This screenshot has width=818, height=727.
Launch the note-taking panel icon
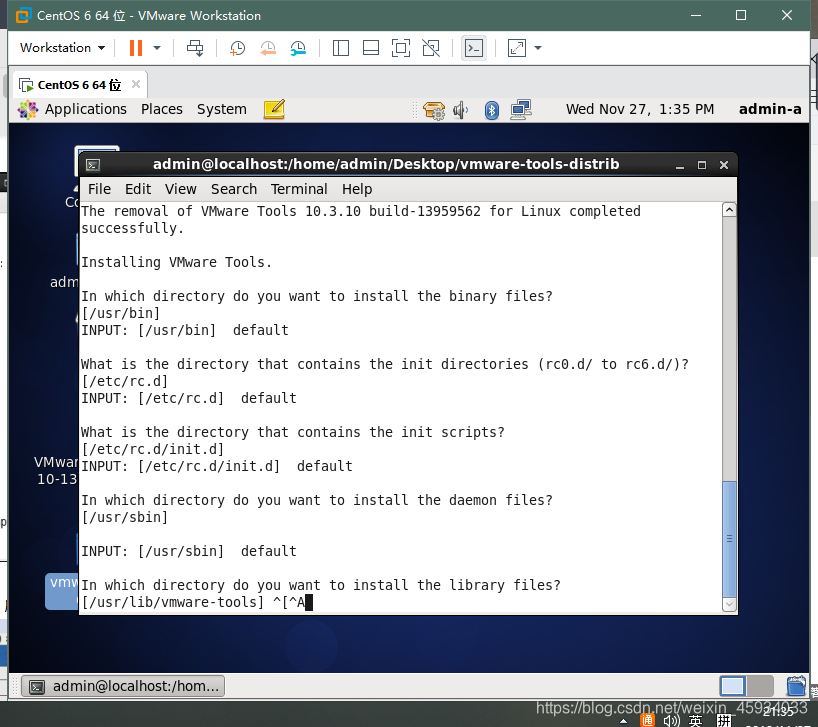coord(274,109)
